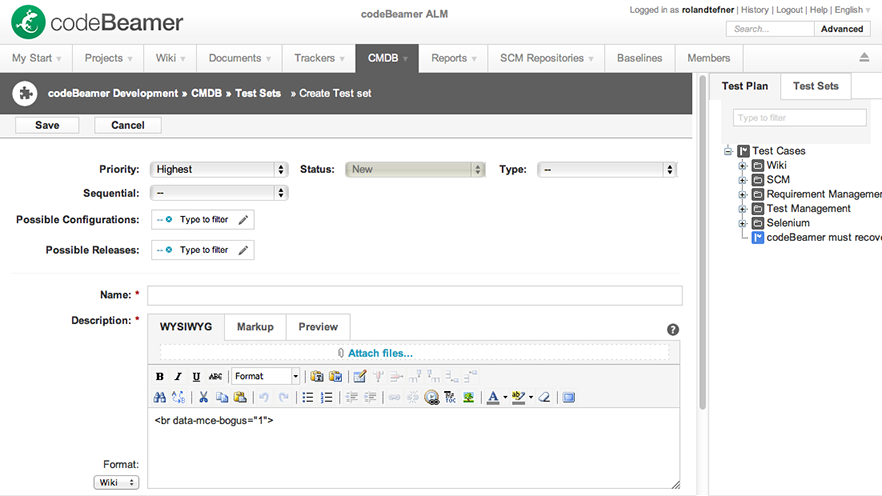The width and height of the screenshot is (882, 496).
Task: Insert an image via picture icon
Action: (x=469, y=398)
